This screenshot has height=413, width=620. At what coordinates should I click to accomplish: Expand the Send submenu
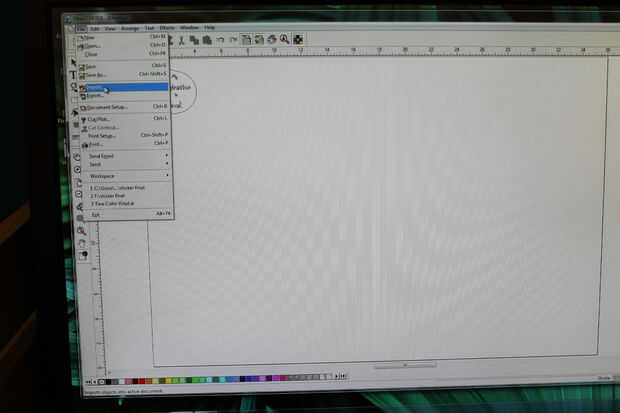(x=126, y=164)
